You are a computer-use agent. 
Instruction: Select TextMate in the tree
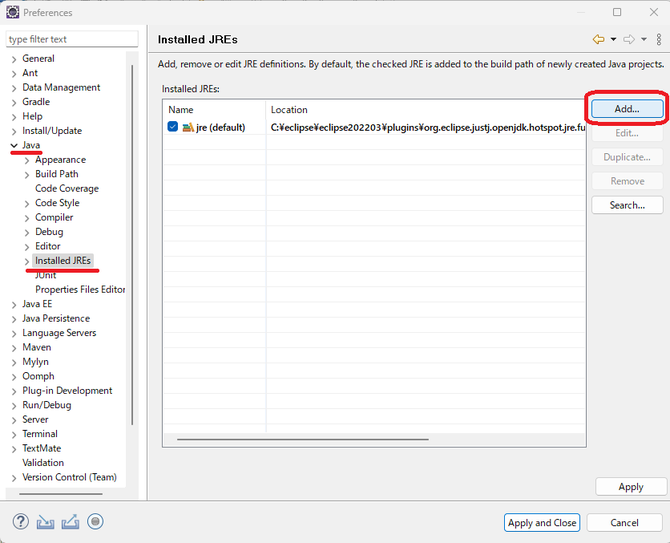click(41, 448)
